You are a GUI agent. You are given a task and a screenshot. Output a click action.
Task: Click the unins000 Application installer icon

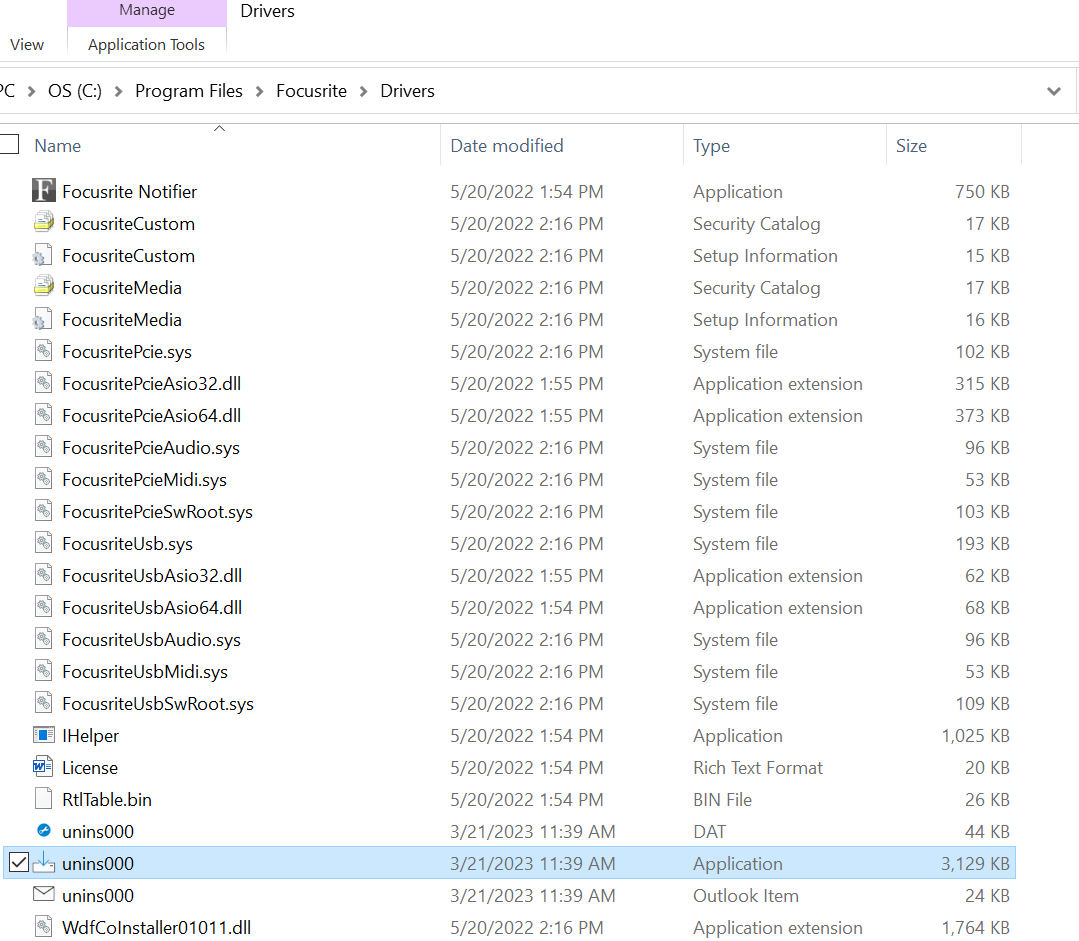pyautogui.click(x=43, y=863)
